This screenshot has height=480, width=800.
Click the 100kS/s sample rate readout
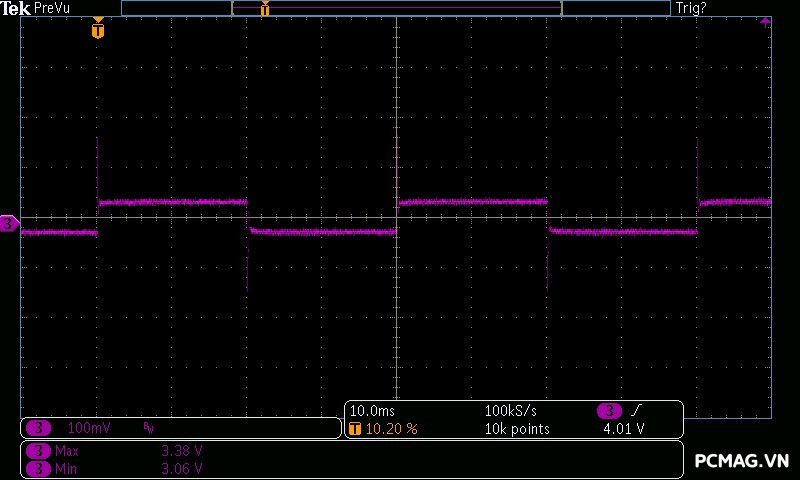point(511,411)
